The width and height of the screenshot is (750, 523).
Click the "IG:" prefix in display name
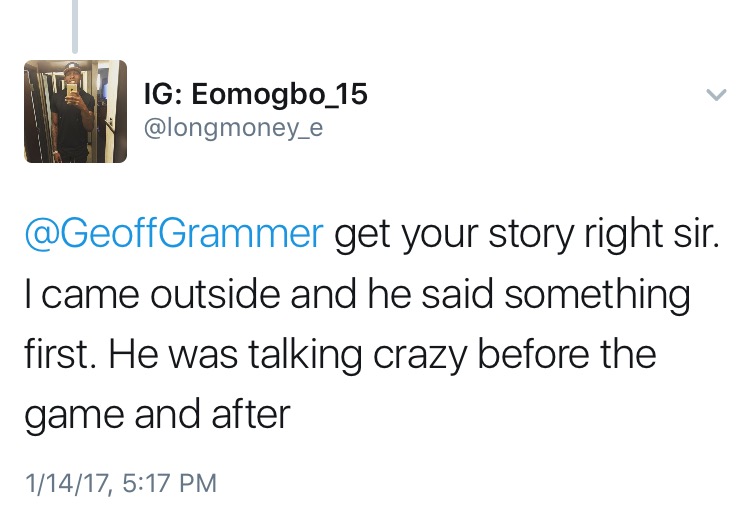click(163, 94)
